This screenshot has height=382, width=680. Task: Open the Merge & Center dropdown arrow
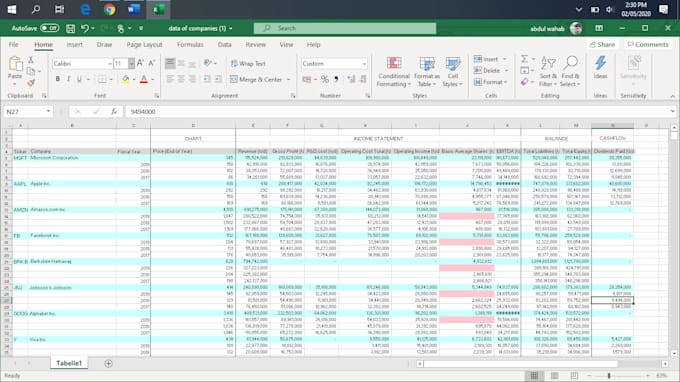[x=288, y=80]
